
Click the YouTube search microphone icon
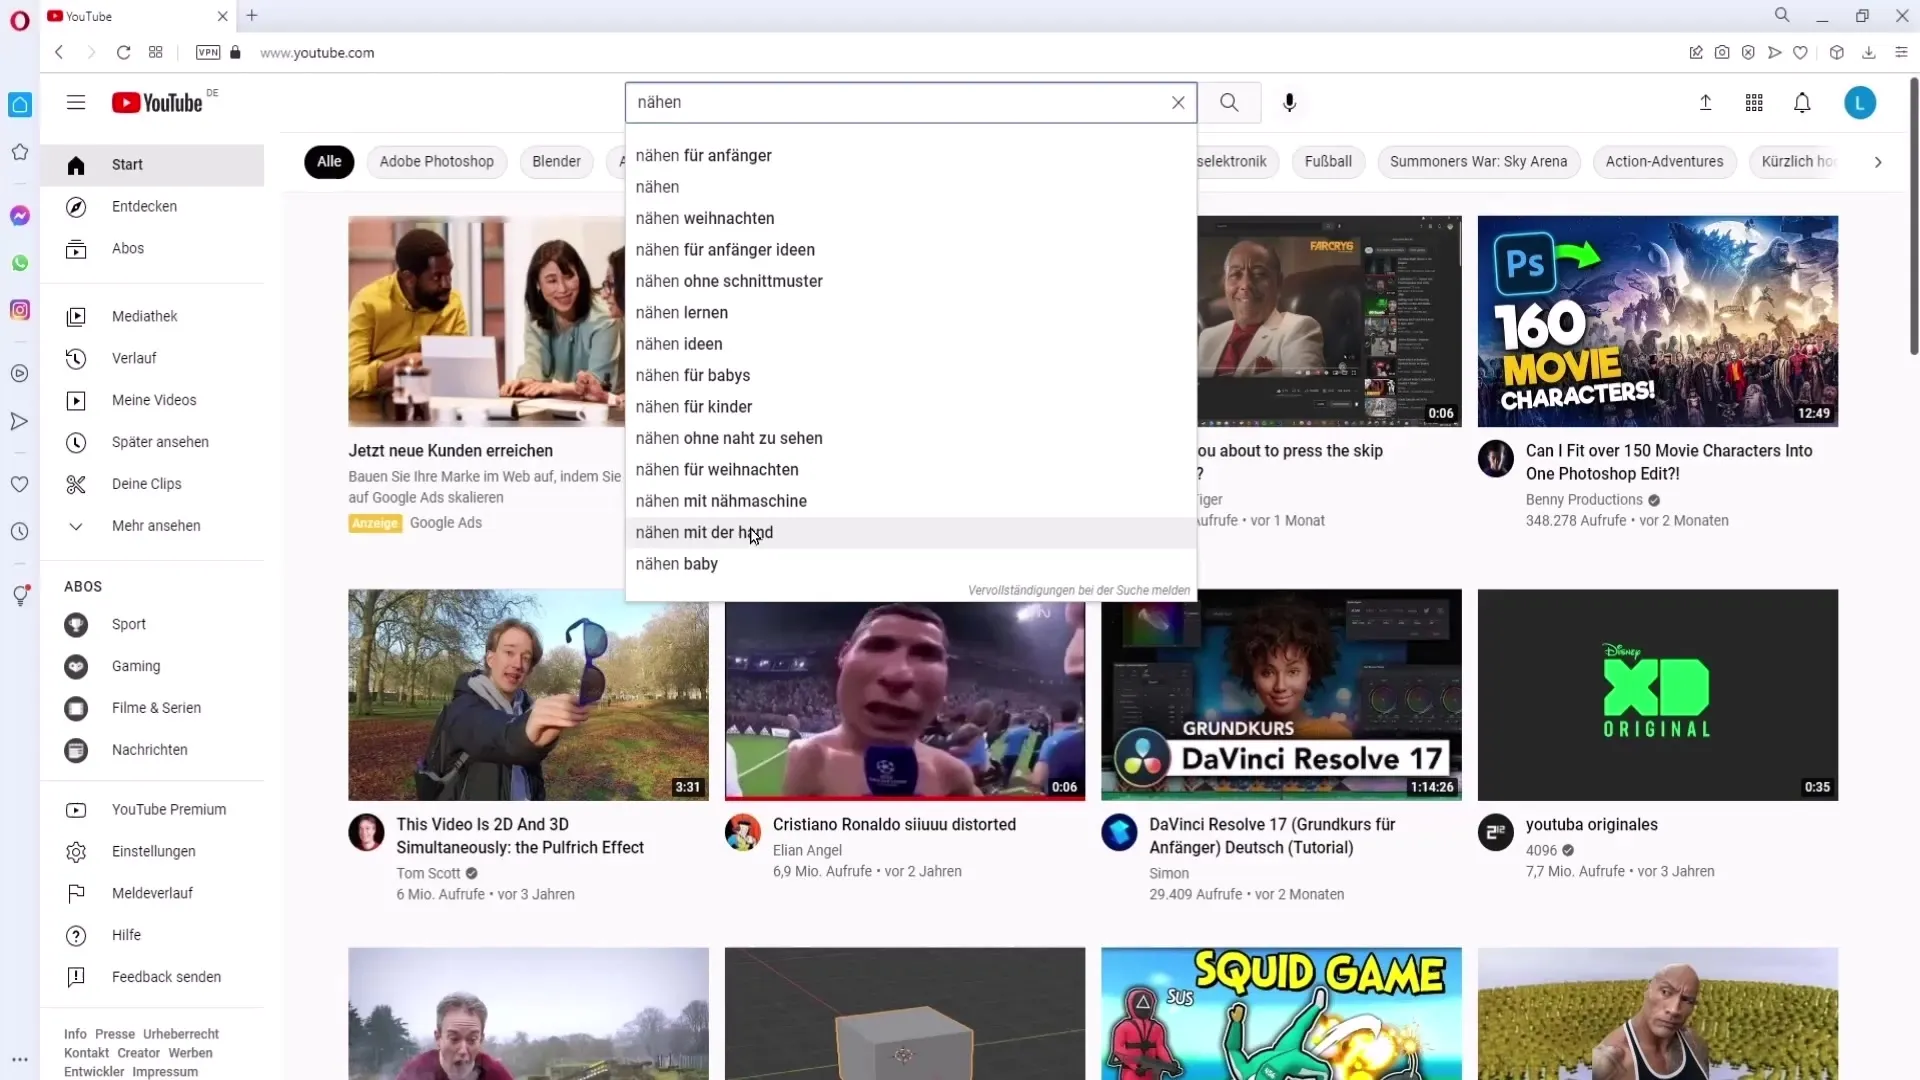point(1290,102)
